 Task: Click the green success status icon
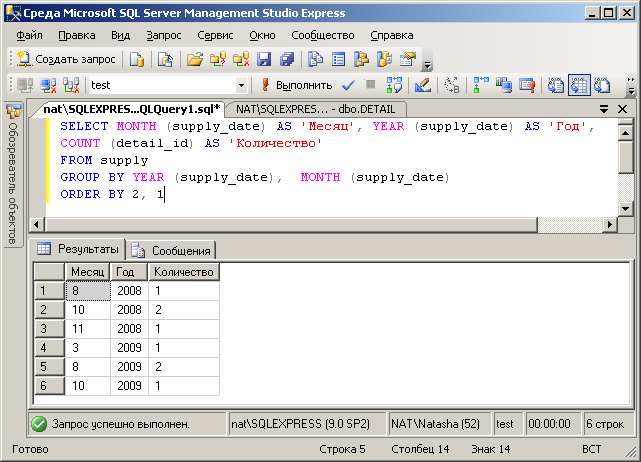[x=39, y=424]
